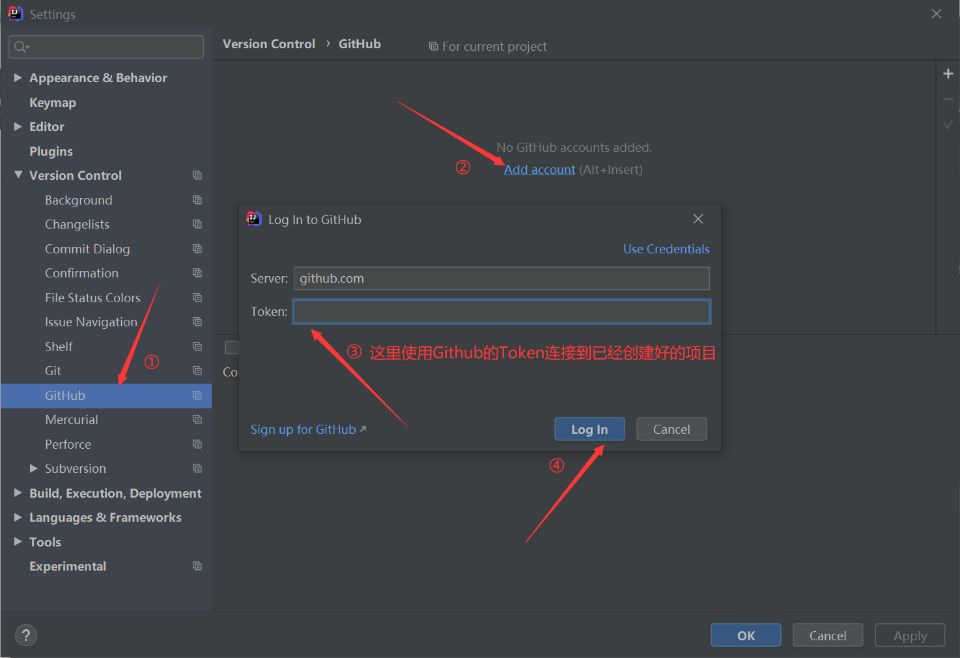
Task: Click the Apply button
Action: [x=910, y=635]
